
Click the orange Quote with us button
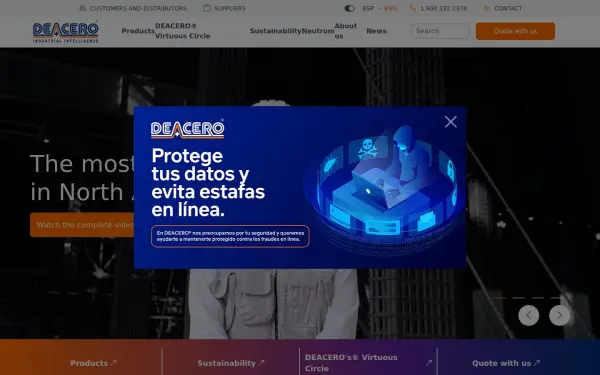coord(515,31)
